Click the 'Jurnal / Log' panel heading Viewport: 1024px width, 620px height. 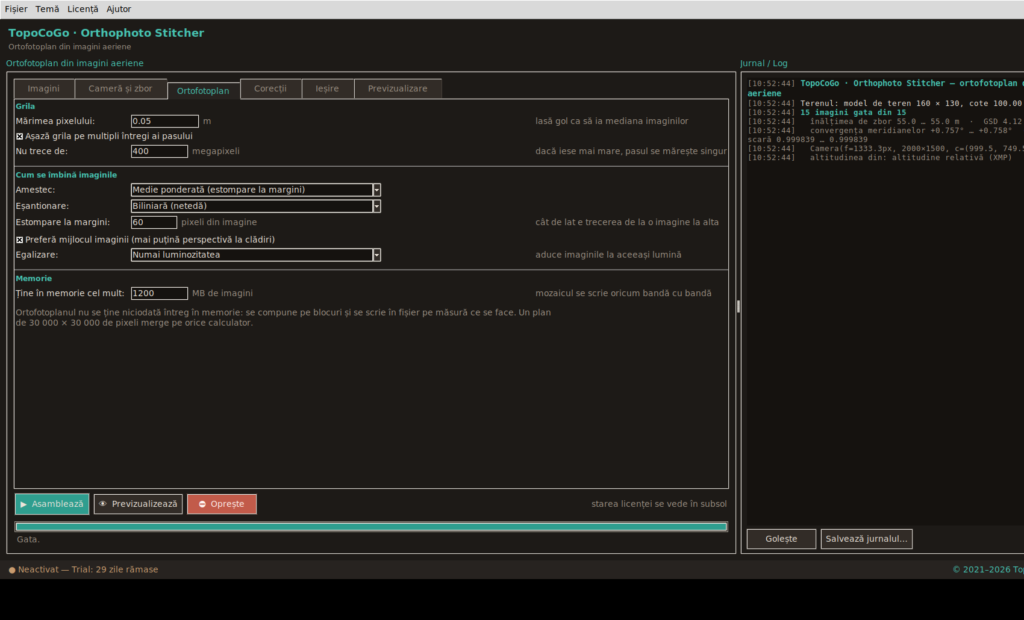[763, 63]
